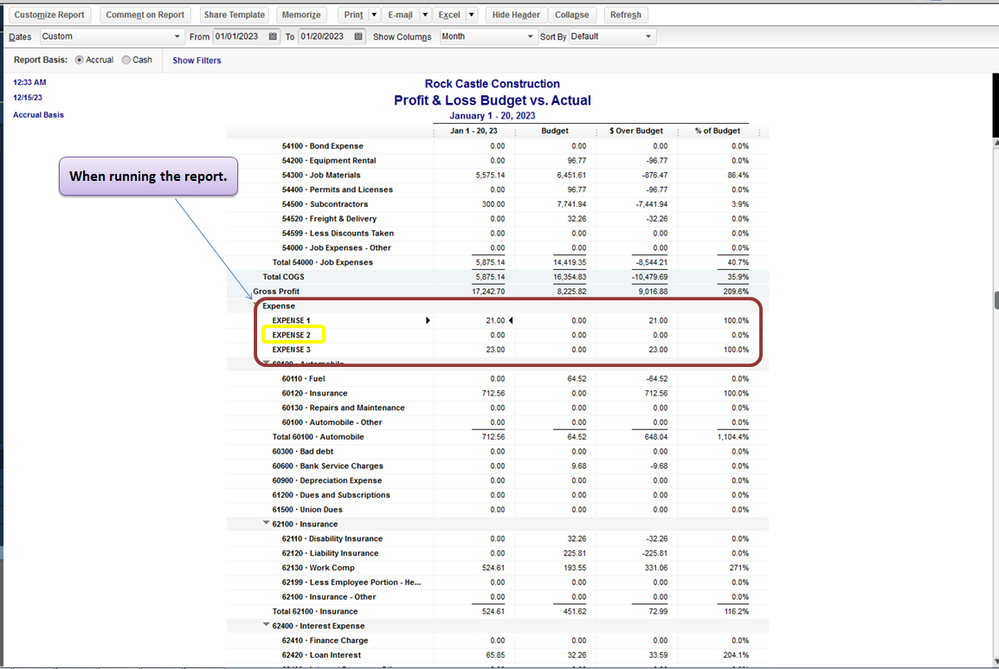Open the From date calendar picker

tap(273, 37)
